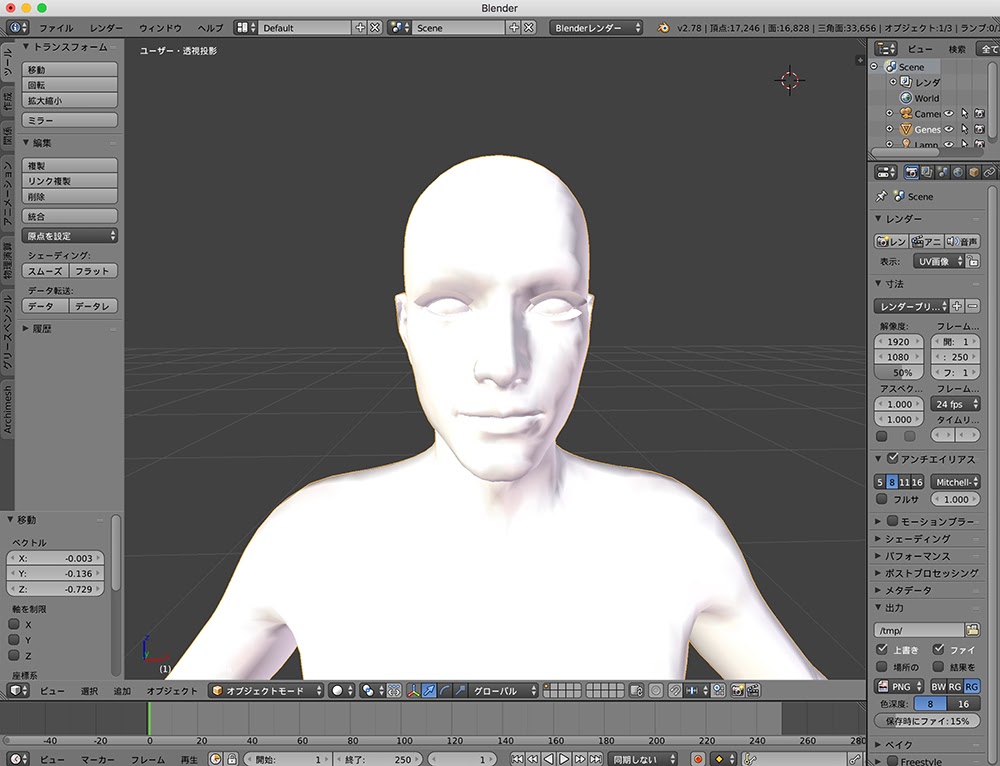1000x766 pixels.
Task: Click the Mirror button in Transform panel
Action: (x=69, y=120)
